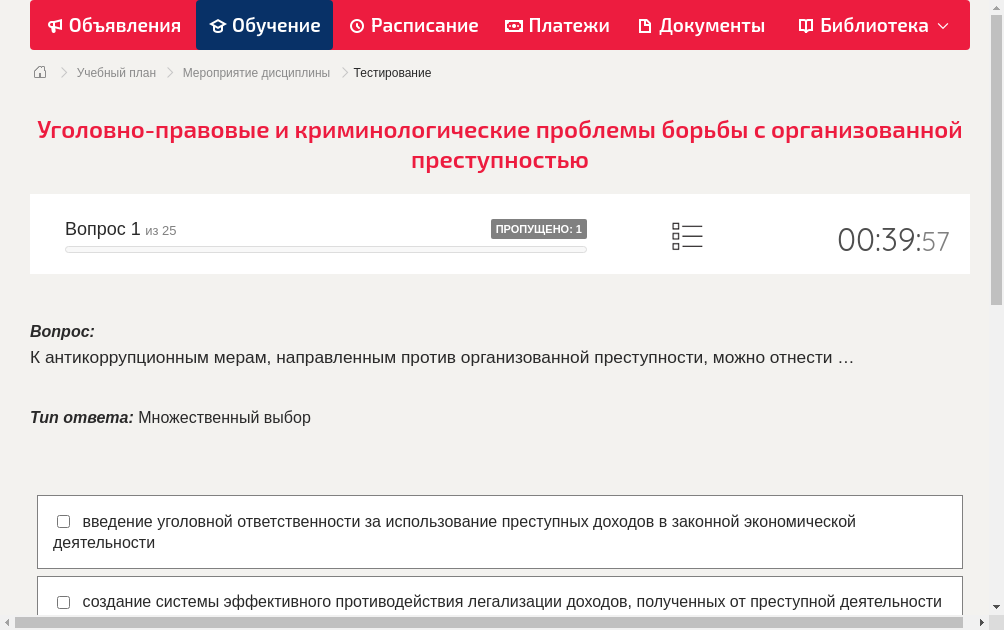Open the Учебный план breadcrumb link
Image resolution: width=1004 pixels, height=630 pixels.
[115, 72]
